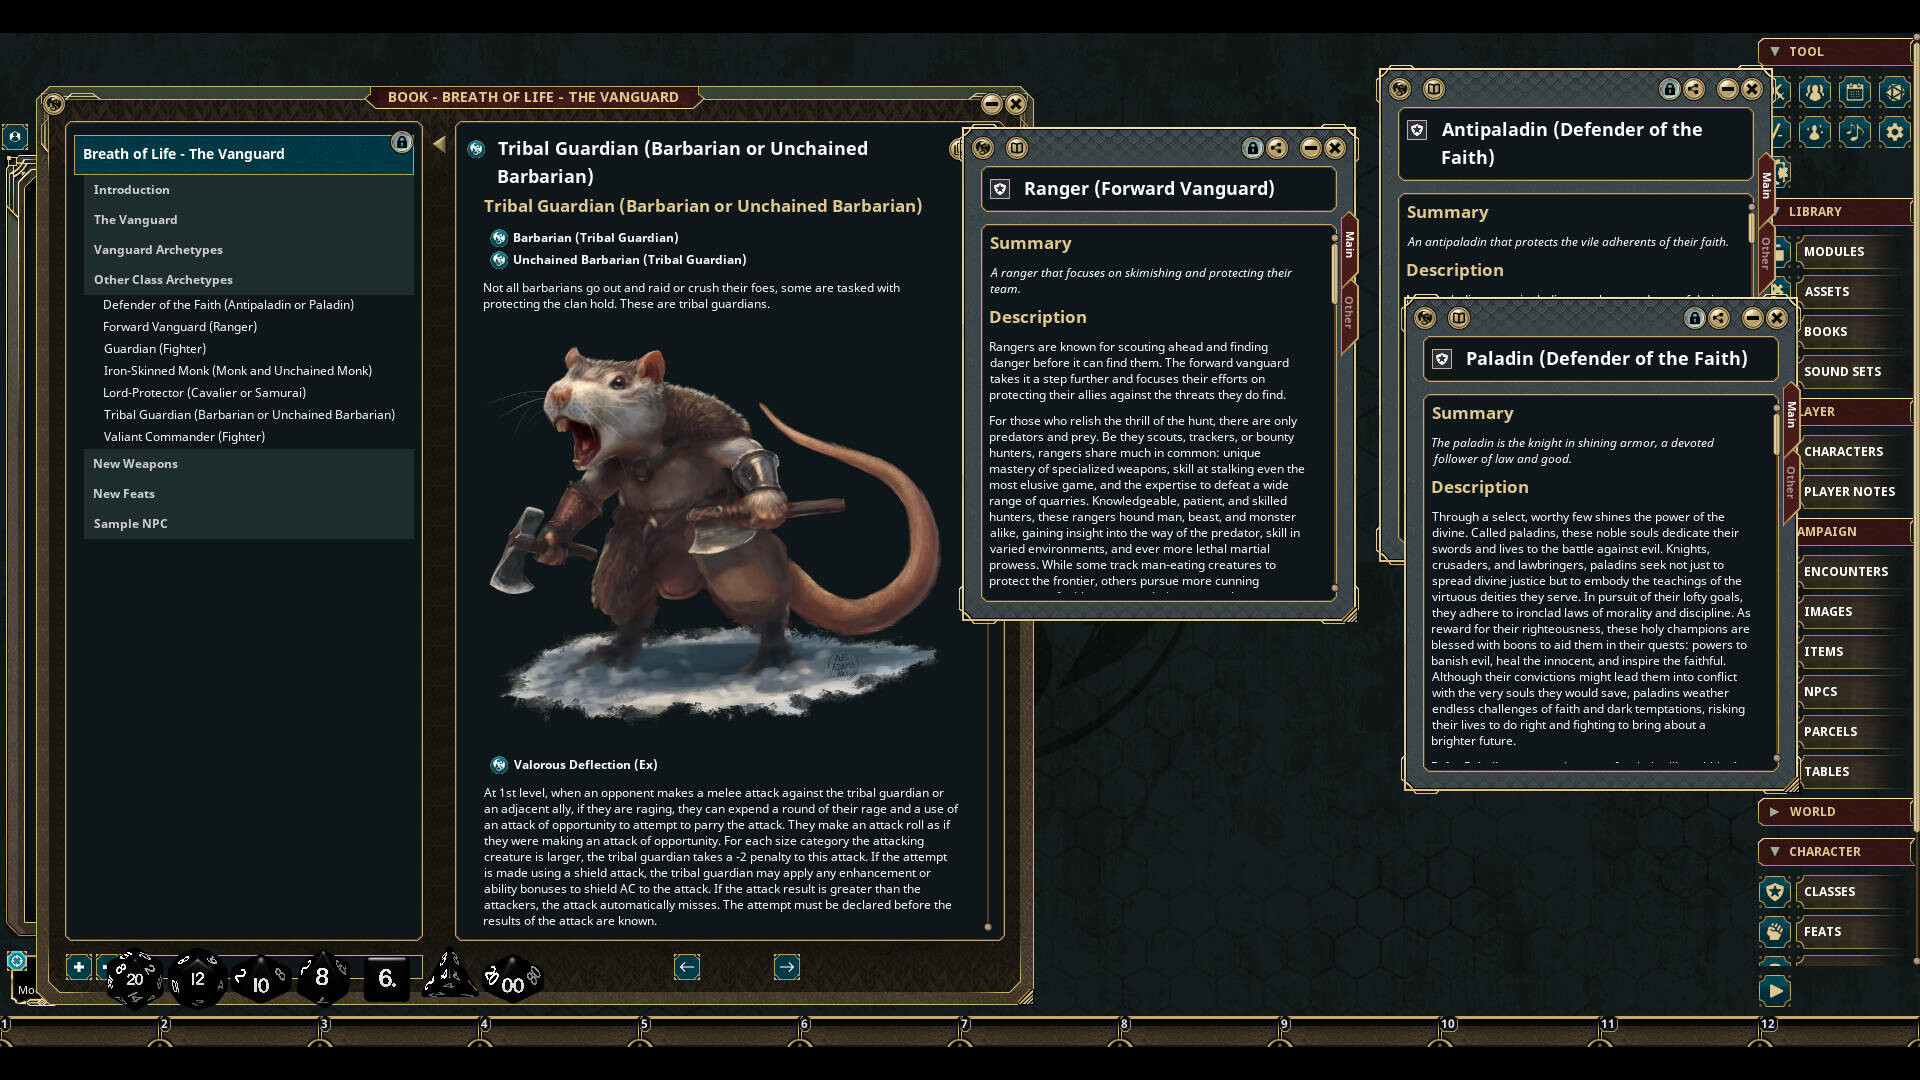This screenshot has width=1920, height=1080.
Task: Open Forward Vanguard (Ranger) page link
Action: (180, 327)
